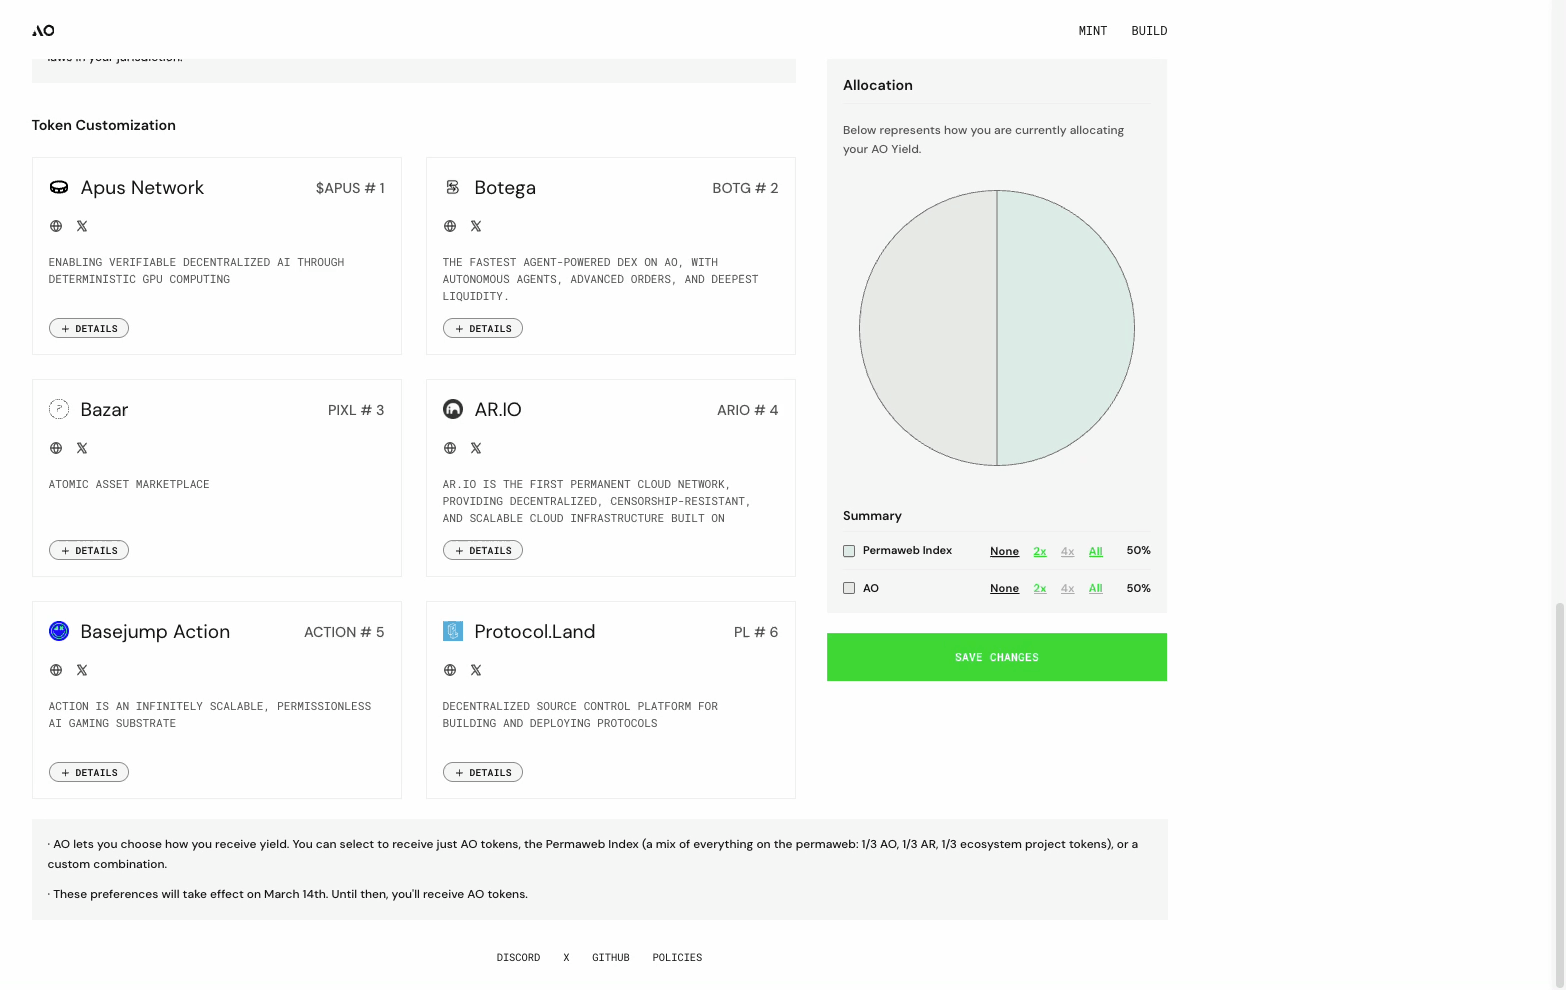1566x990 pixels.
Task: Click grey left half of allocation pie
Action: (928, 328)
